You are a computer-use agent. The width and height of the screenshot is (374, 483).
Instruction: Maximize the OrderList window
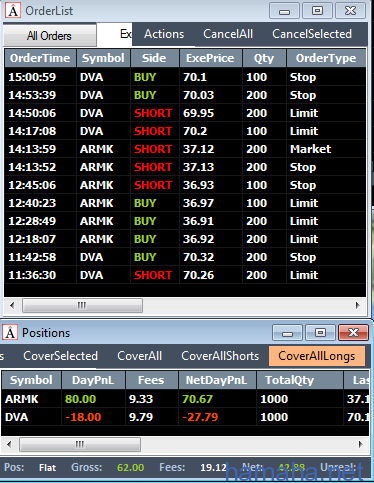point(317,11)
